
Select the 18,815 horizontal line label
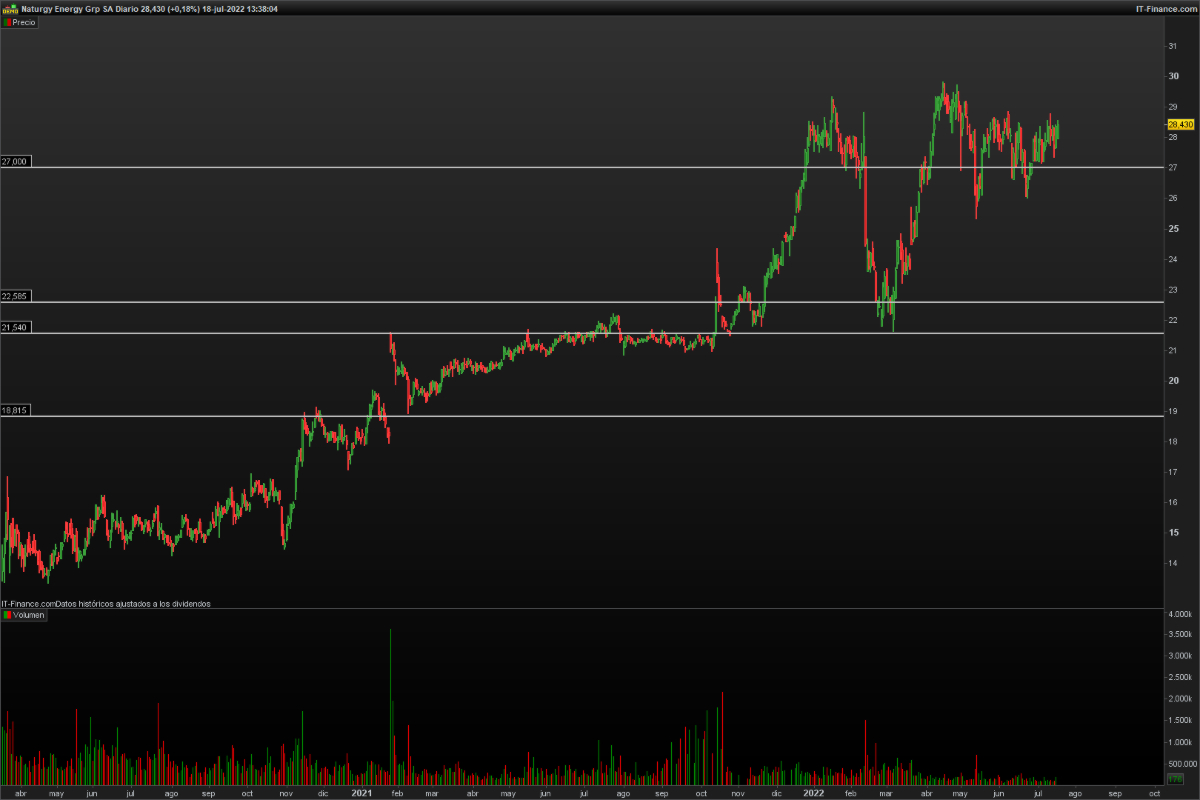tap(16, 410)
